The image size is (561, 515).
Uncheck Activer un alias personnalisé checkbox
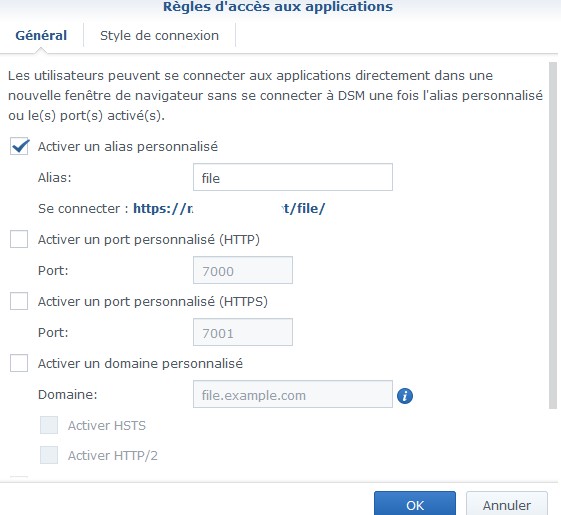[x=19, y=147]
